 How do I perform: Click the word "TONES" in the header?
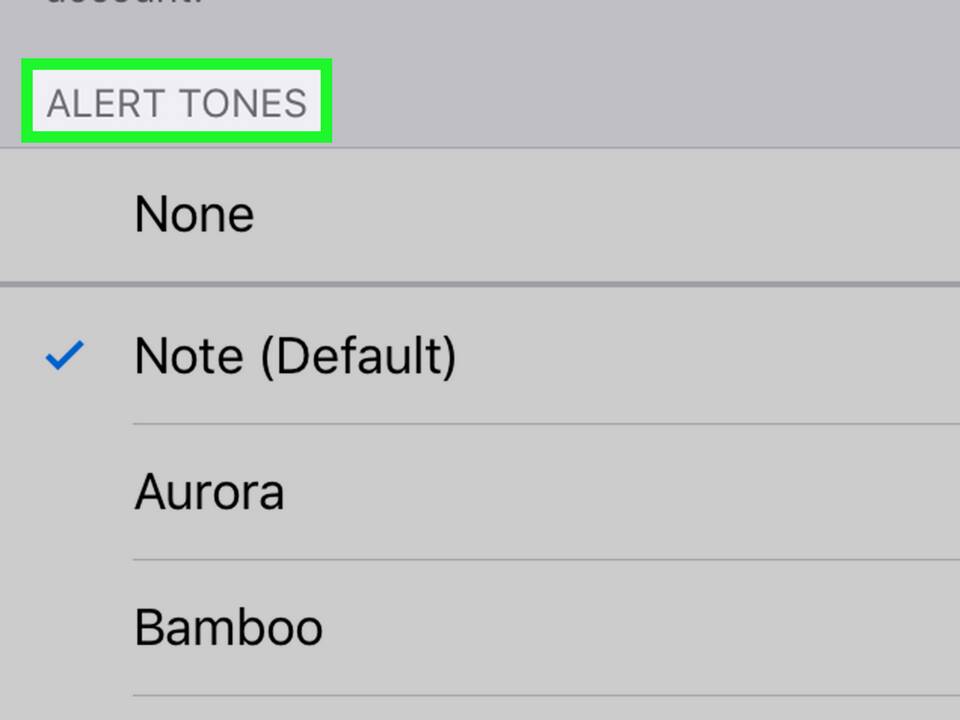pyautogui.click(x=241, y=104)
